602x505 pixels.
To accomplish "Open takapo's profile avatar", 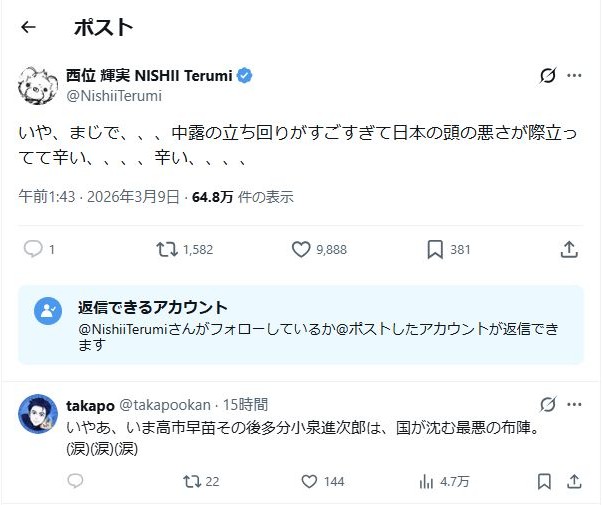I will [38, 414].
